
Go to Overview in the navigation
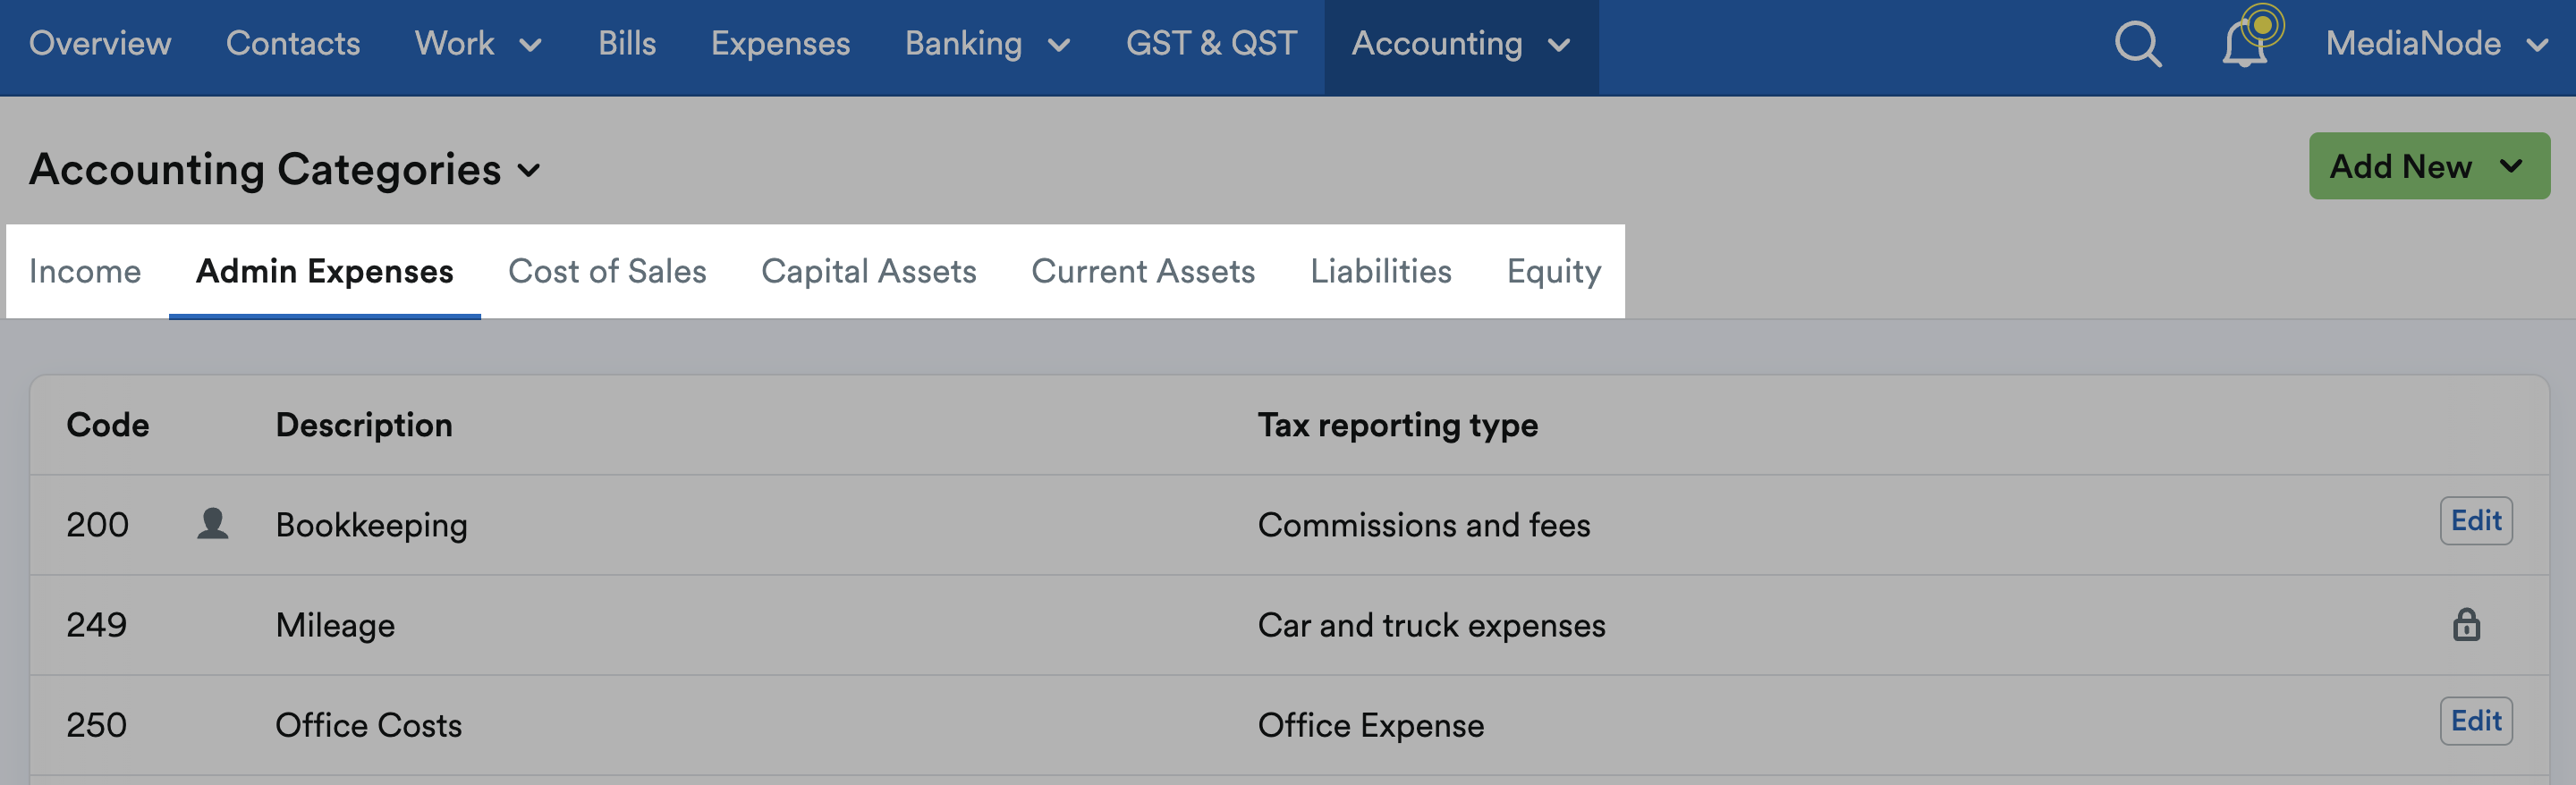pyautogui.click(x=100, y=44)
